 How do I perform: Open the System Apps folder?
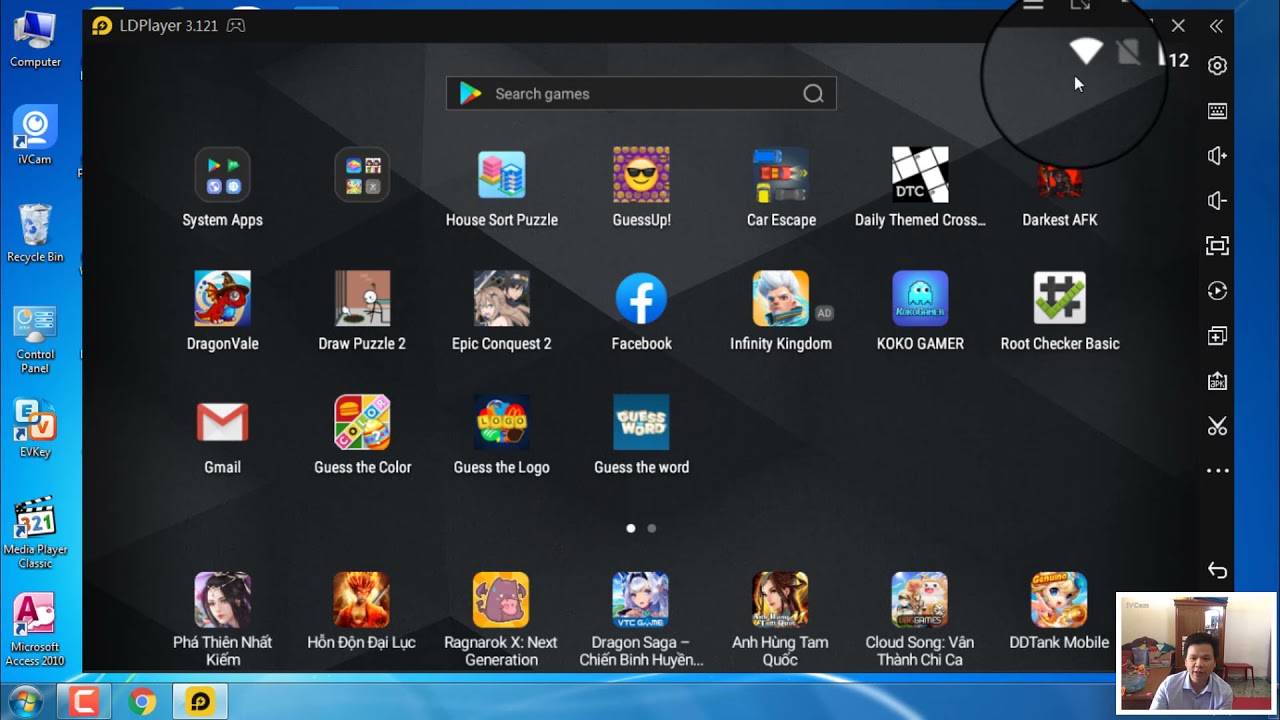[222, 175]
